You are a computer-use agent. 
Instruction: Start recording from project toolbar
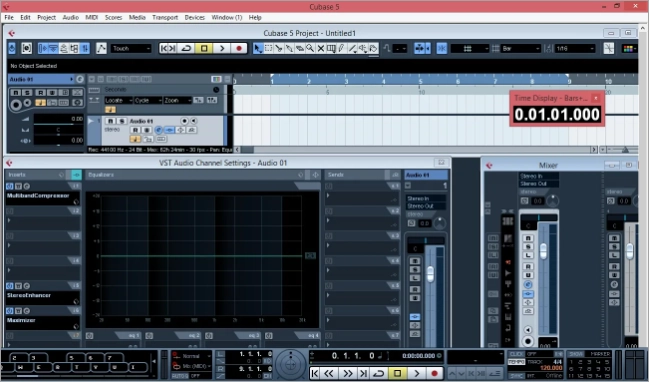239,48
